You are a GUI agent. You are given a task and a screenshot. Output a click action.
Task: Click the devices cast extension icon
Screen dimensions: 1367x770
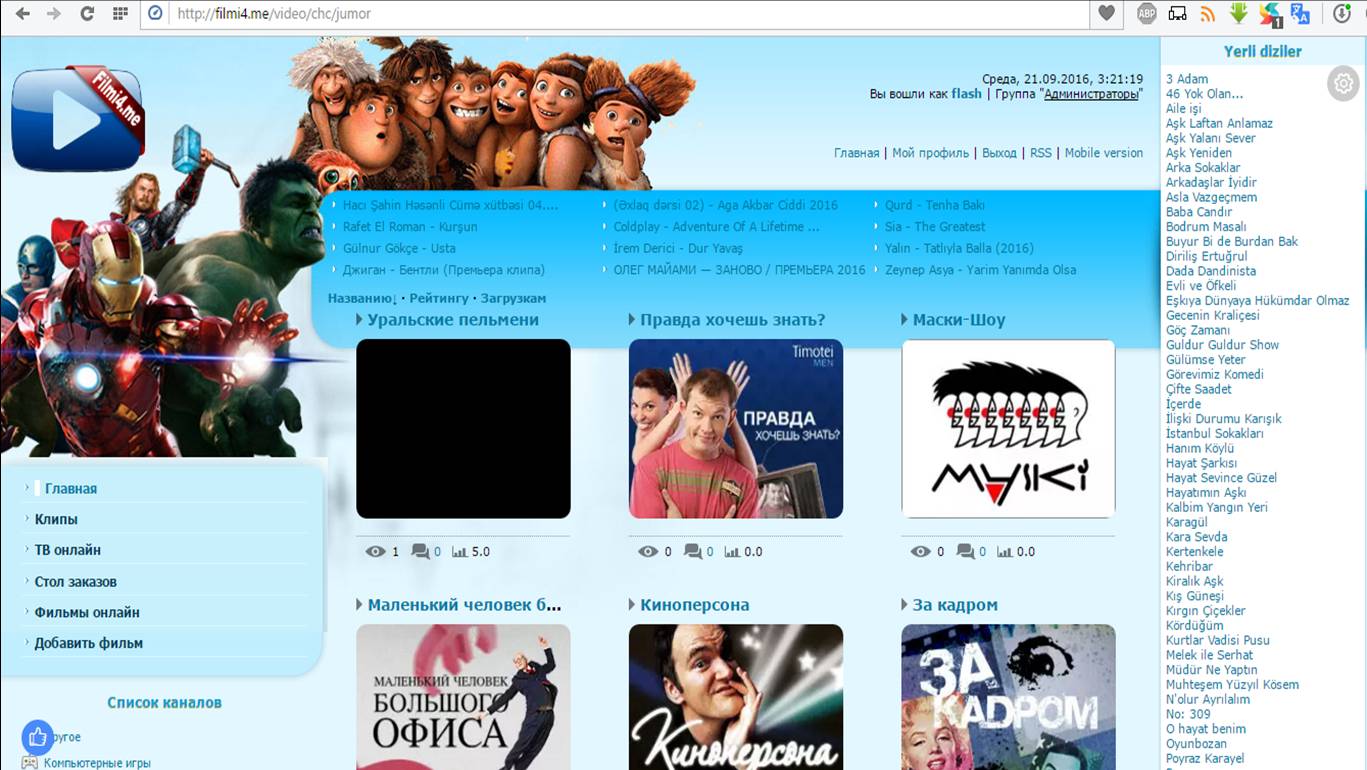pos(1177,14)
